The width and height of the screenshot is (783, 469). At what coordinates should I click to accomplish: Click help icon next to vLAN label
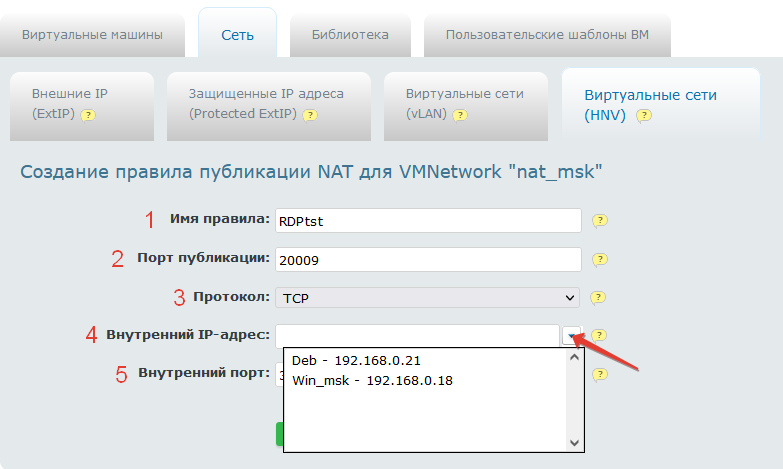point(459,115)
